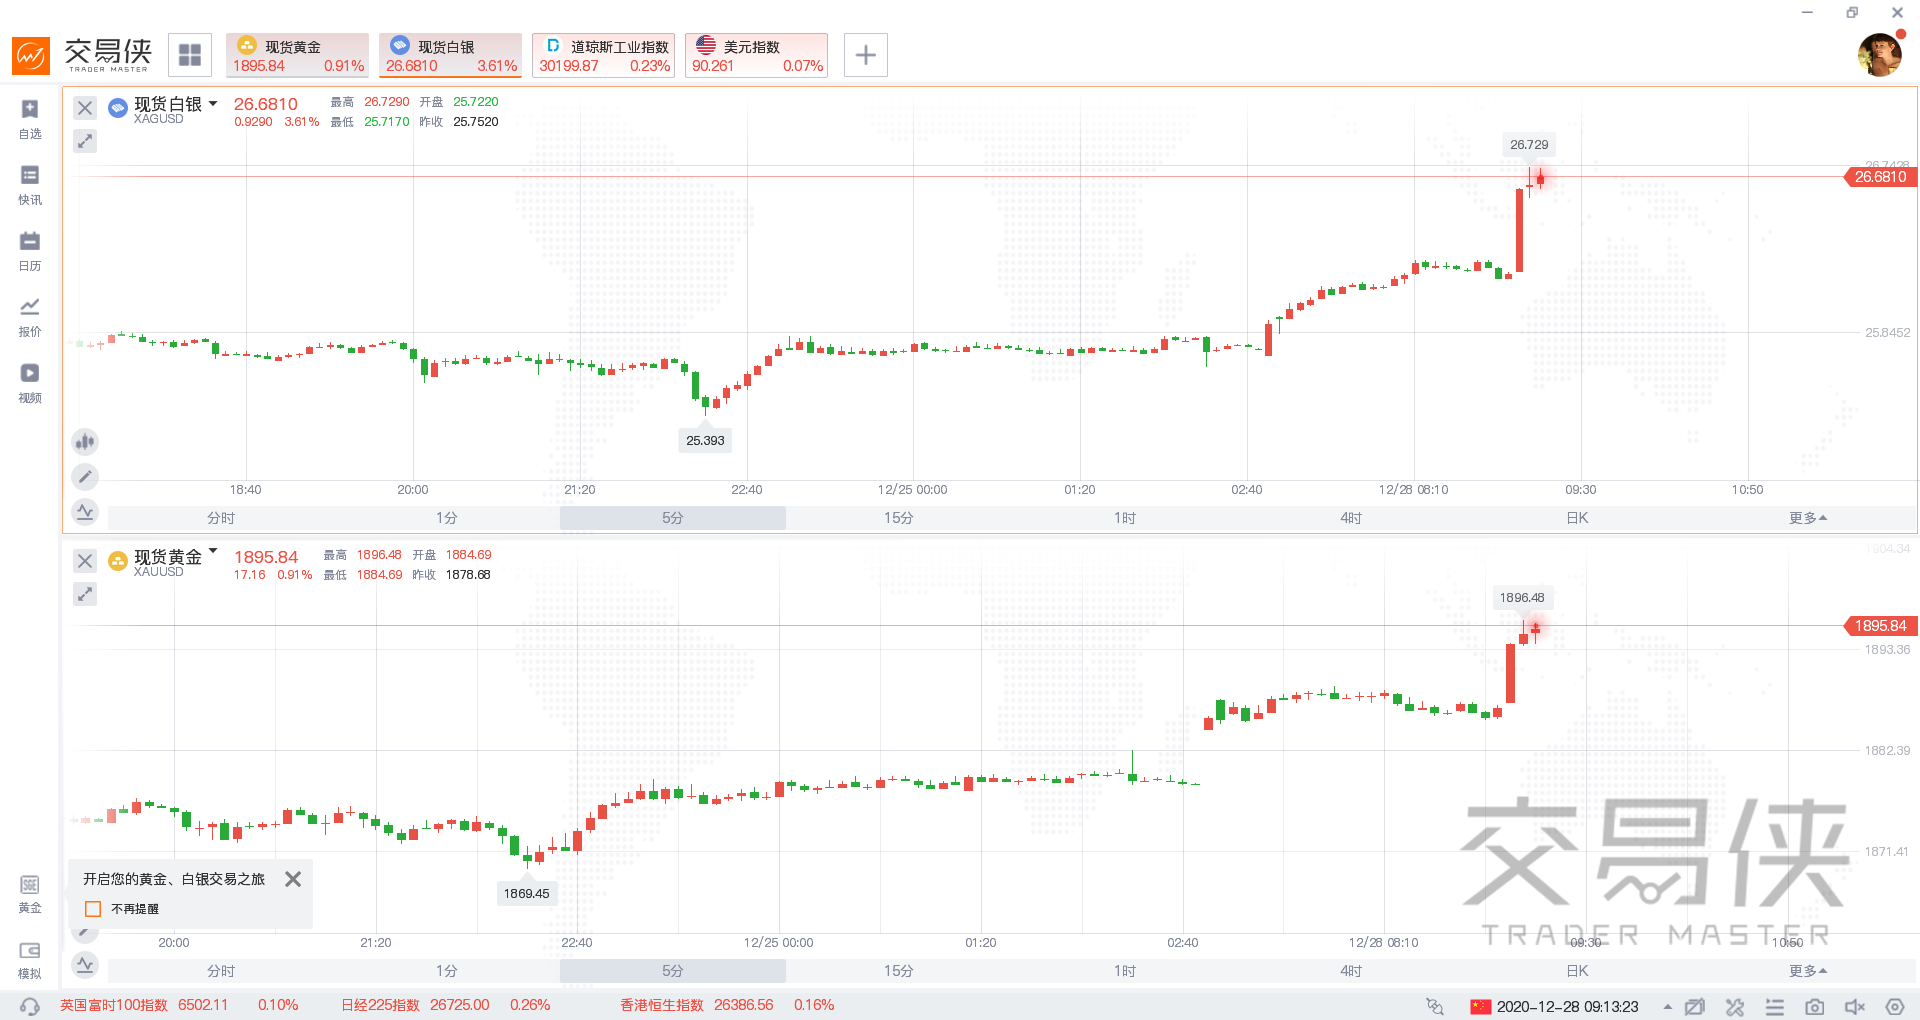The image size is (1920, 1020).
Task: Select 1分 timeframe on silver chart
Action: (447, 518)
